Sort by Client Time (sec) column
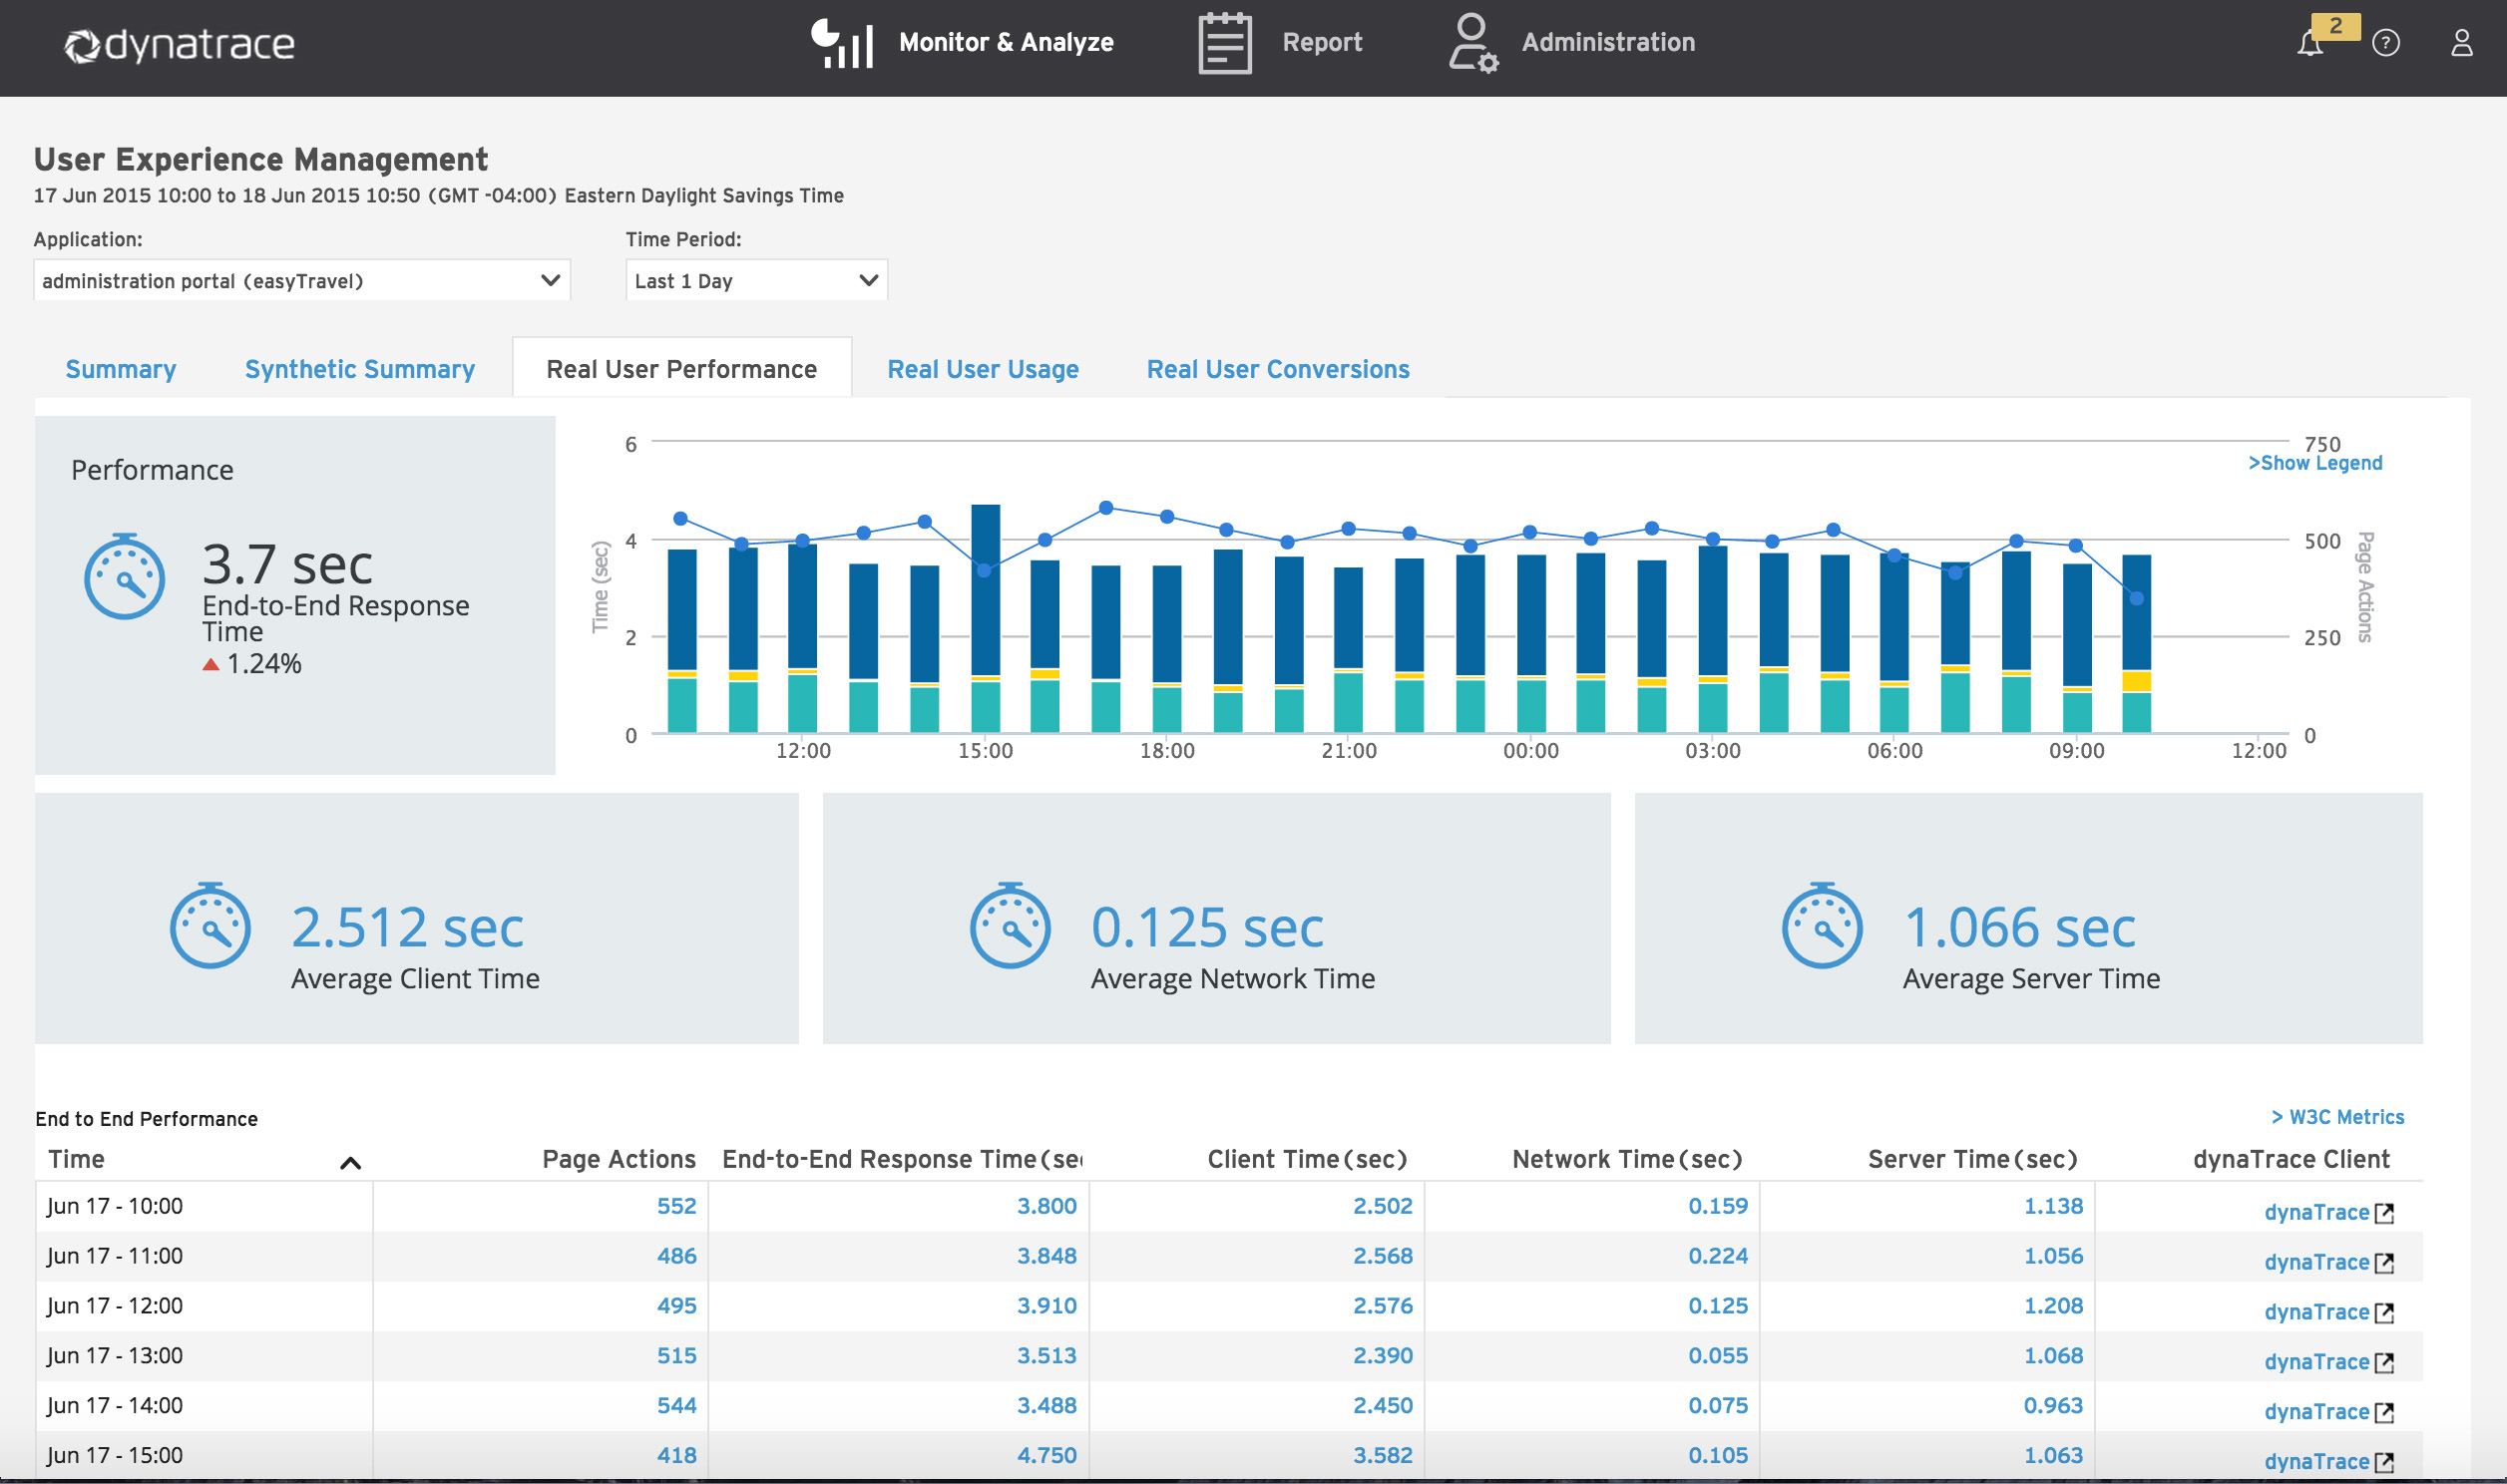Image resolution: width=2507 pixels, height=1484 pixels. tap(1308, 1159)
